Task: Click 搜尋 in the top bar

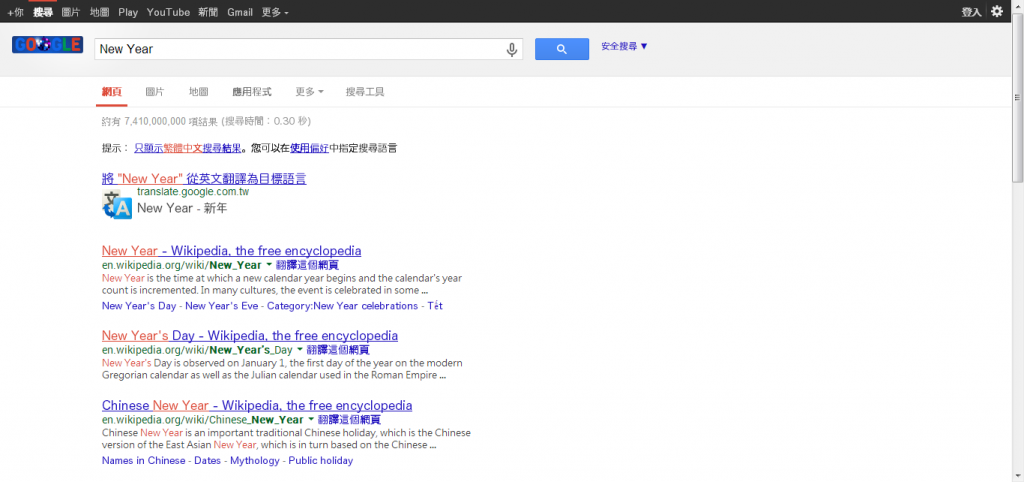Action: pos(43,12)
